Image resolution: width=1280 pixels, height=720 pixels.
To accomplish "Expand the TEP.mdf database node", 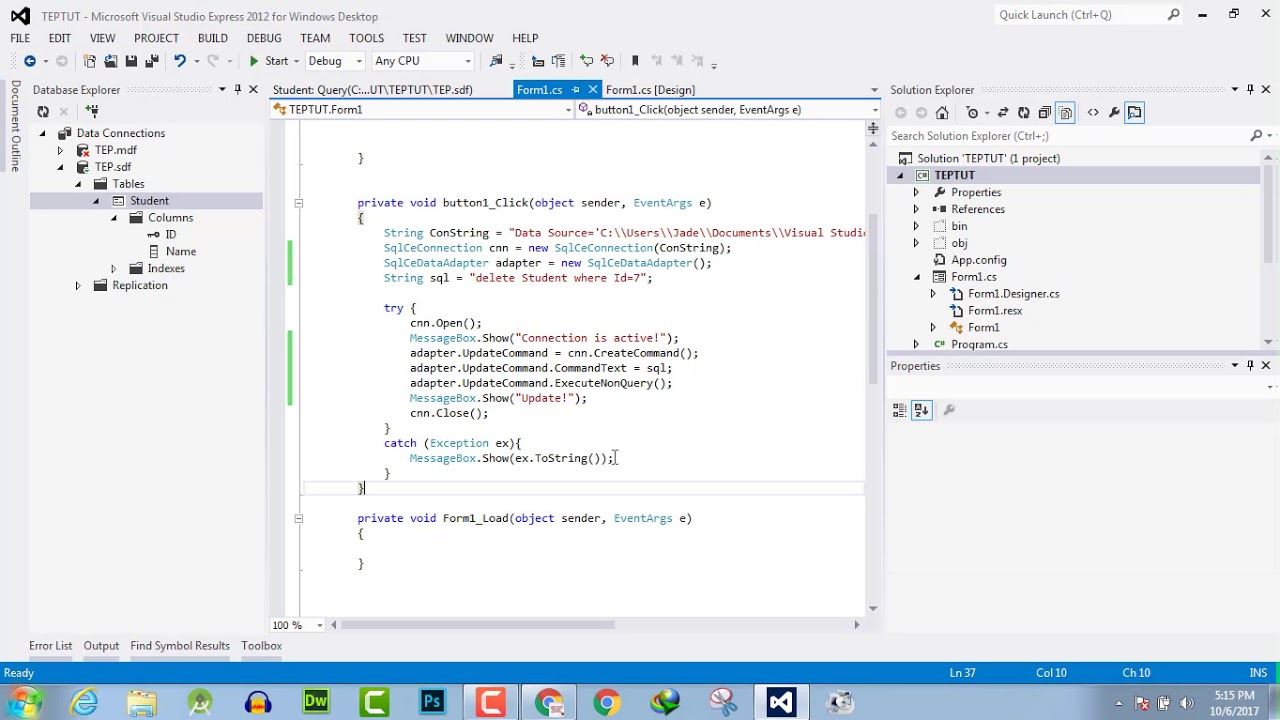I will point(60,150).
